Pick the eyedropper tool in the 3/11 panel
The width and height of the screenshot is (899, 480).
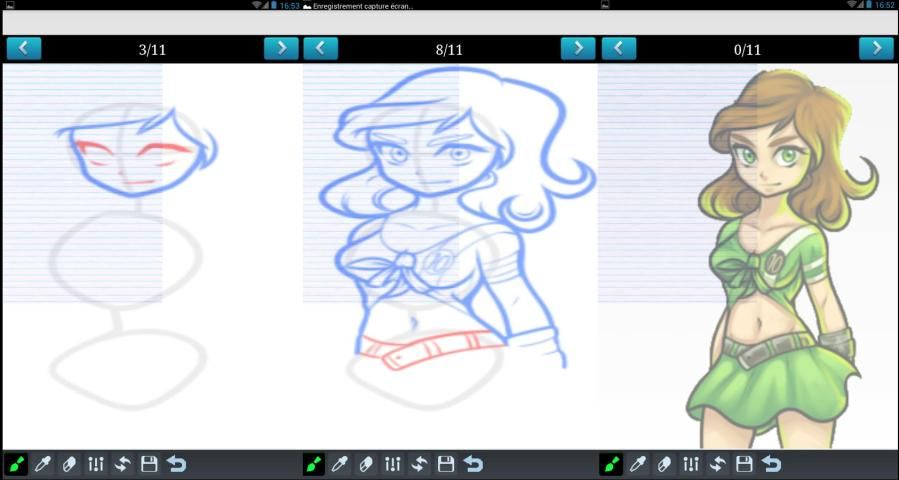click(43, 464)
